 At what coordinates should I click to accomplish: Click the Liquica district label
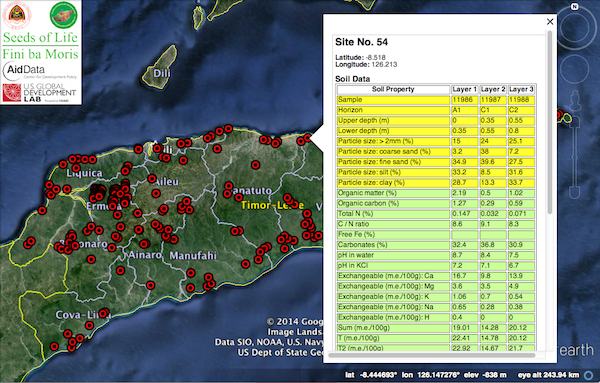click(85, 173)
